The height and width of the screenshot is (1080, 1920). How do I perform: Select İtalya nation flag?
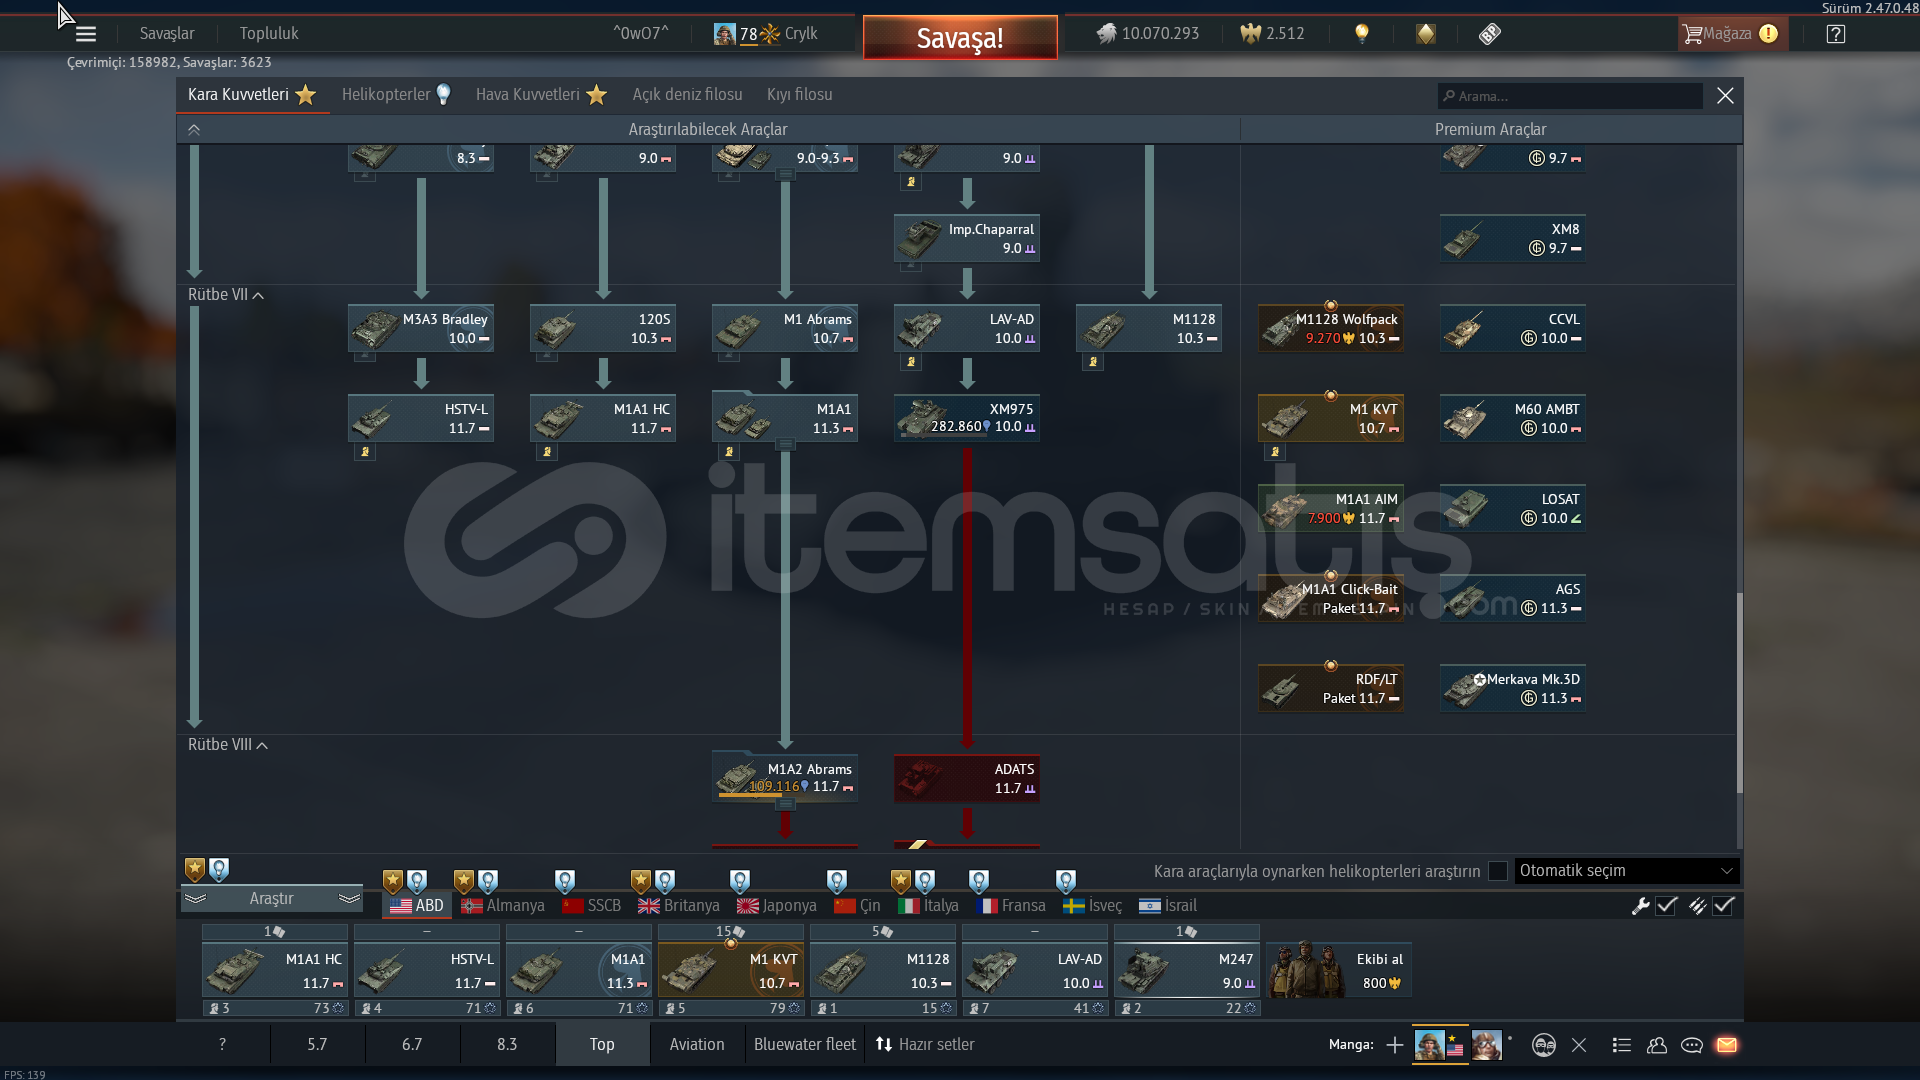pos(928,906)
